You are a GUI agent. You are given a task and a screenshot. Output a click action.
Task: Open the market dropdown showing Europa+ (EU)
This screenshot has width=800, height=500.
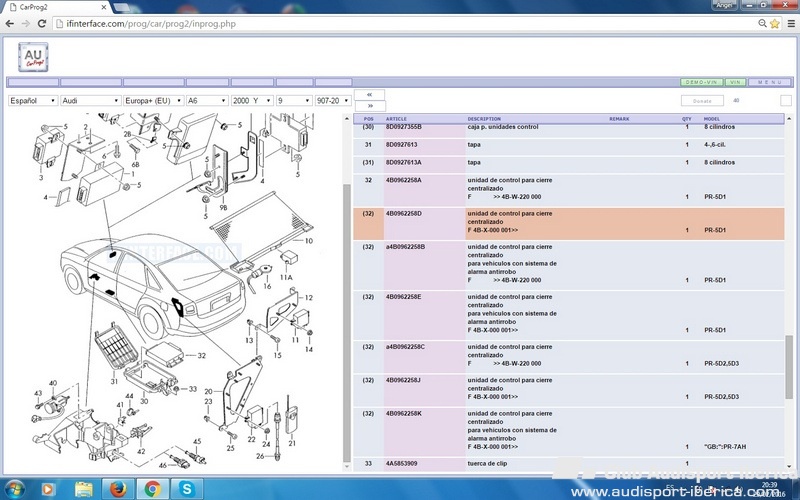click(x=154, y=101)
